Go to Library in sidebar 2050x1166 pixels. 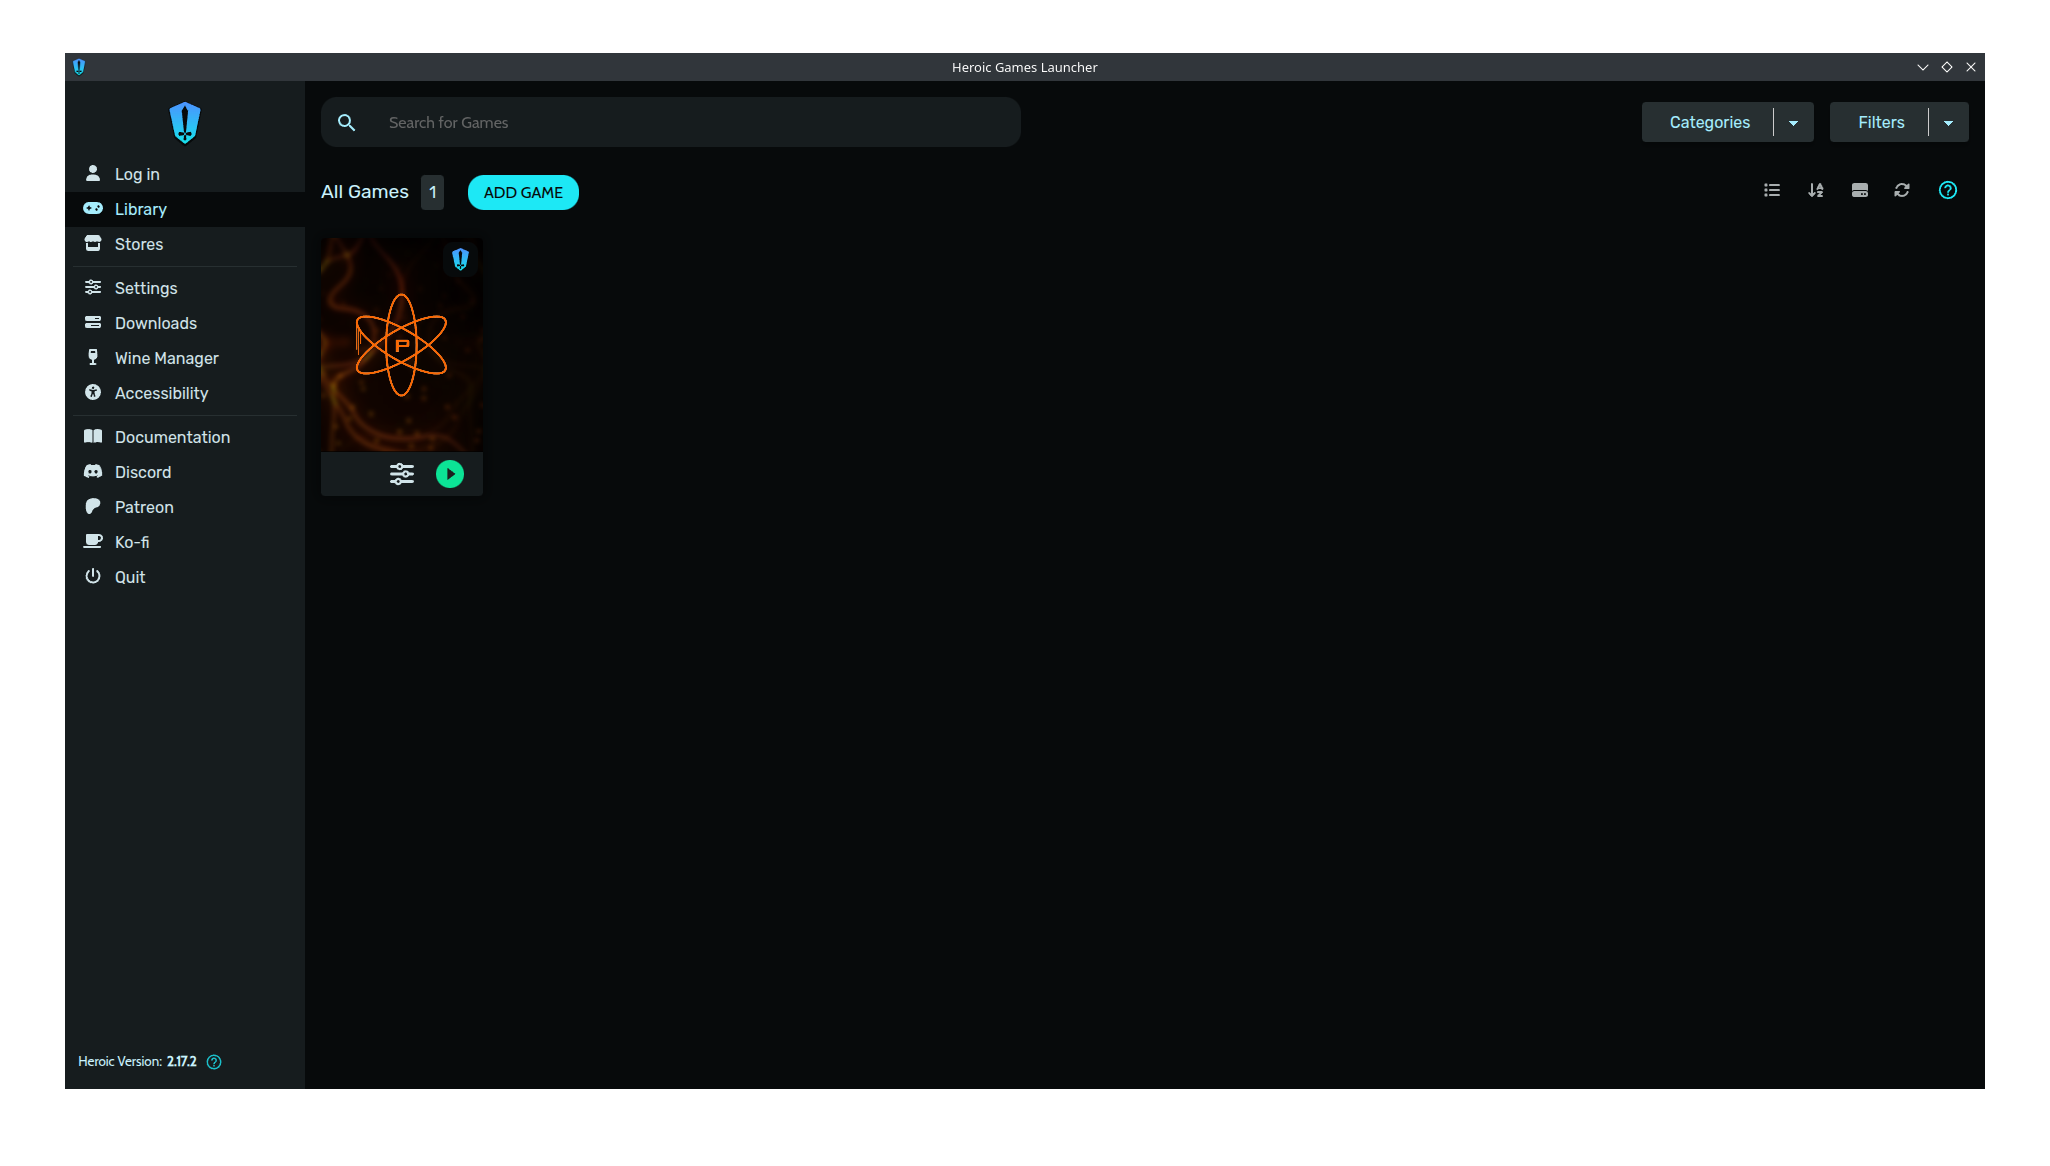click(185, 209)
